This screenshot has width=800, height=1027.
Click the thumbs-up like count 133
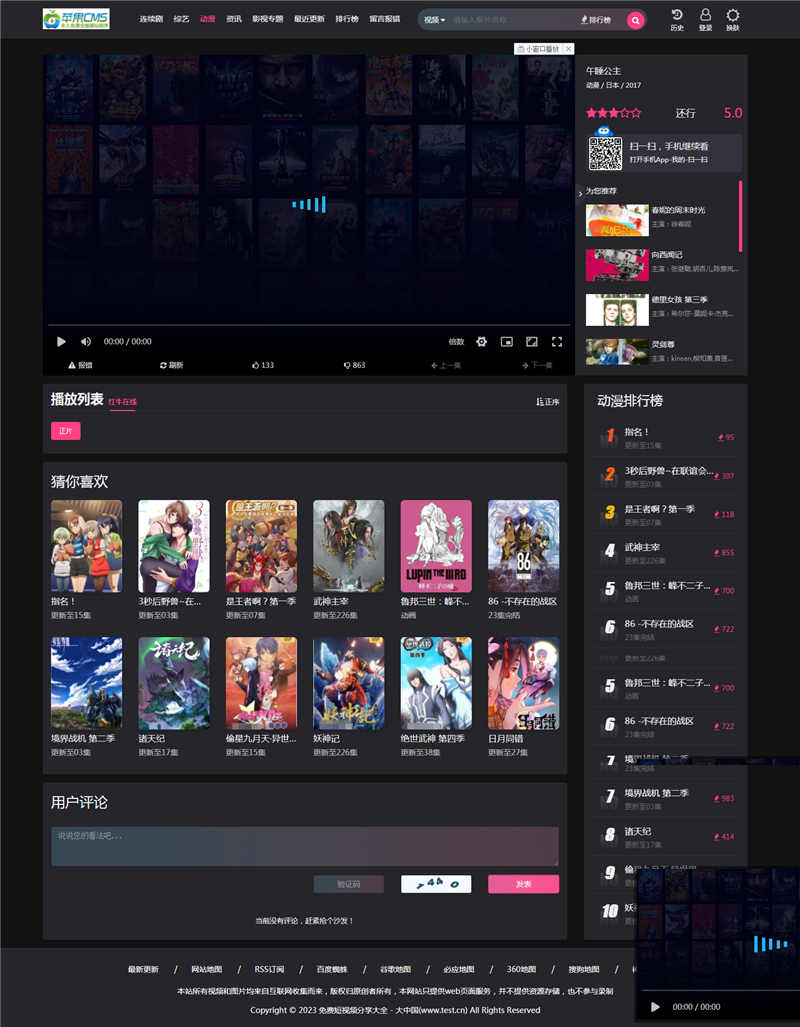pyautogui.click(x=263, y=365)
